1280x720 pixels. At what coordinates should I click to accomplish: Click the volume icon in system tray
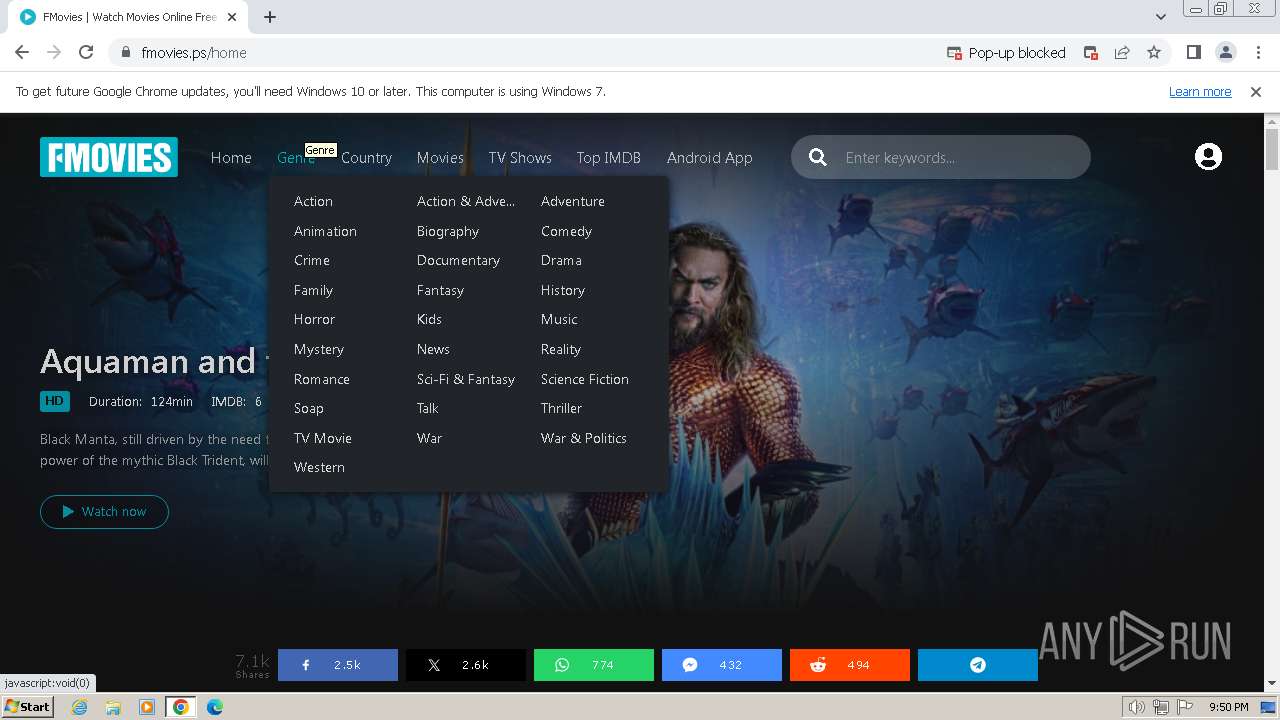pos(1136,707)
